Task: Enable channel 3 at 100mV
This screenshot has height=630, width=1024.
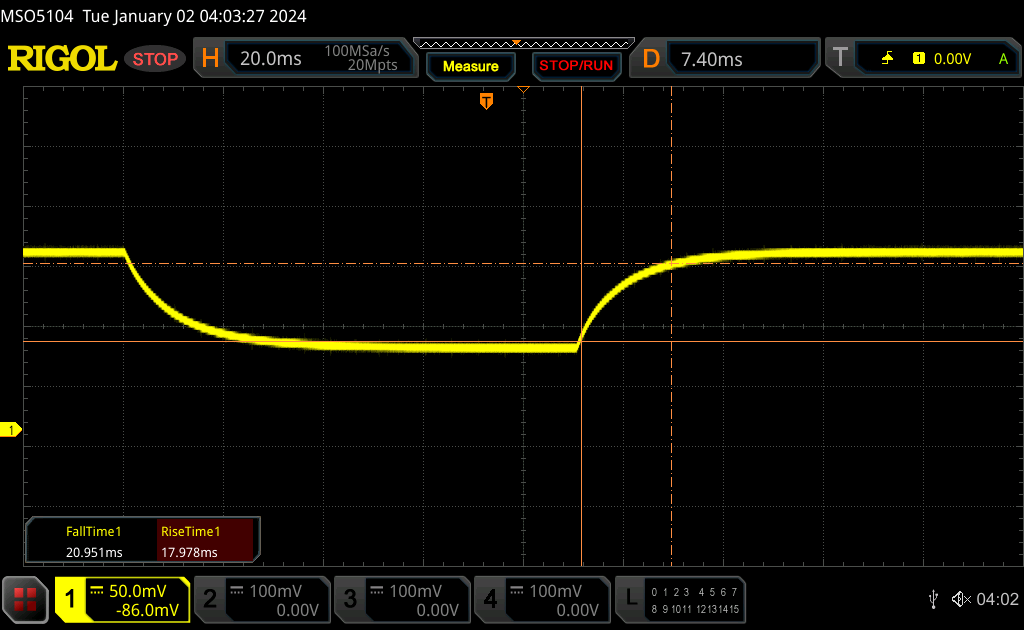Action: (402, 599)
